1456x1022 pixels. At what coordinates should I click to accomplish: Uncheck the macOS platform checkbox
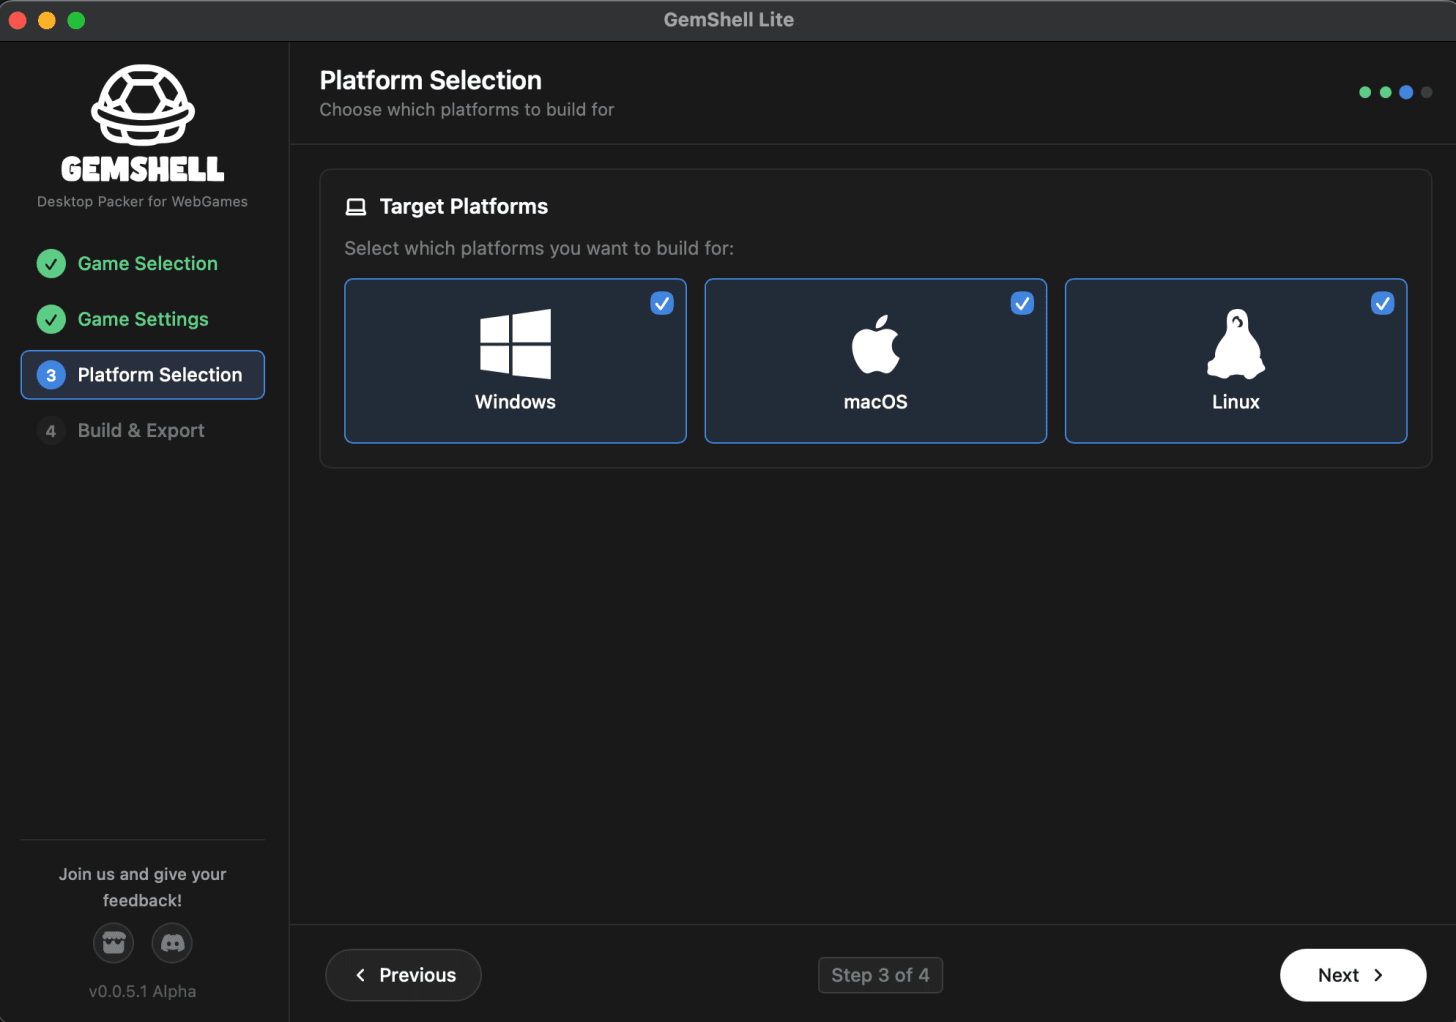coord(1022,303)
